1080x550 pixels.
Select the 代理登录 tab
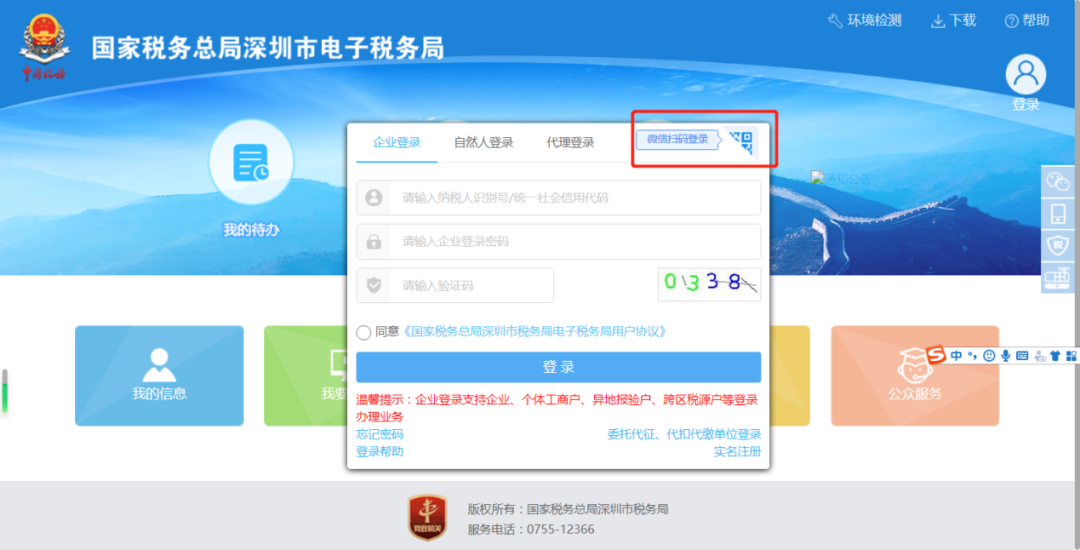(570, 142)
